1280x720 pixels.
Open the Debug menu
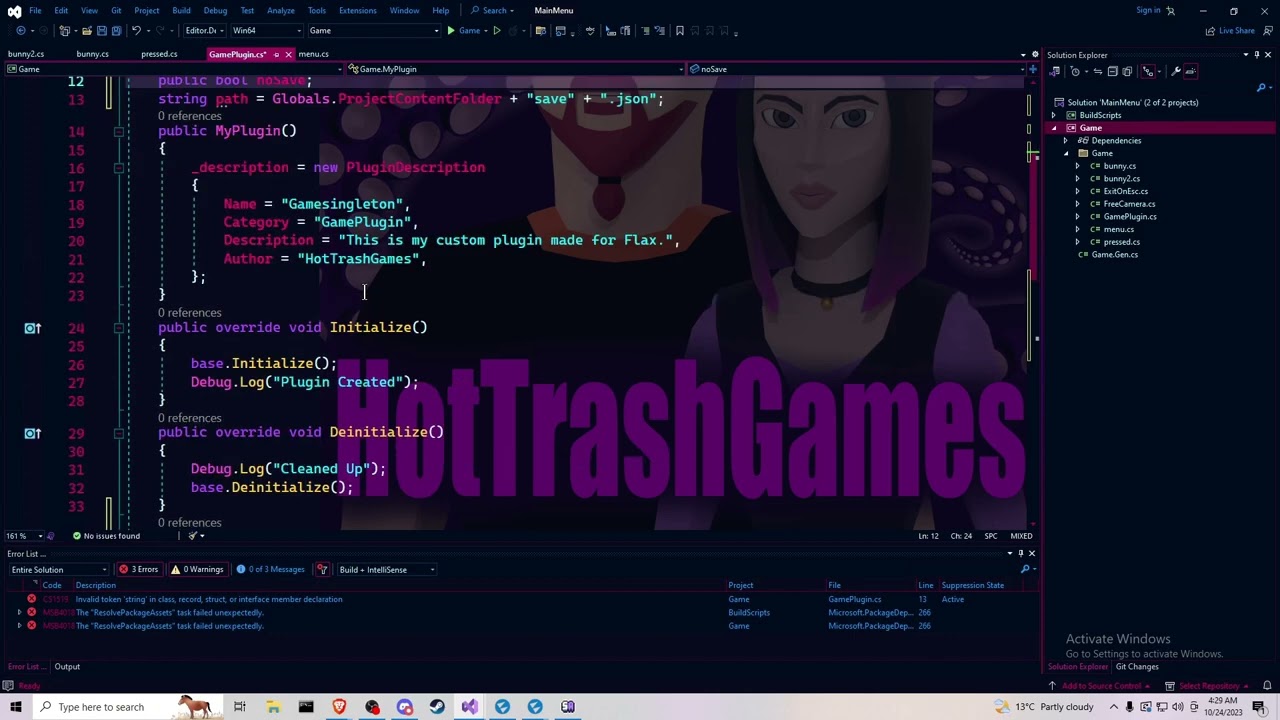[215, 10]
